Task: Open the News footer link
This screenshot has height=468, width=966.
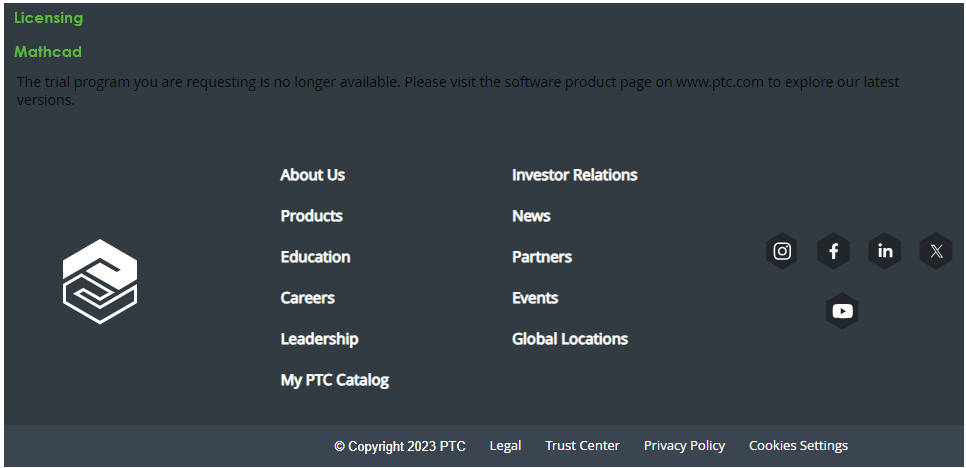Action: click(531, 216)
